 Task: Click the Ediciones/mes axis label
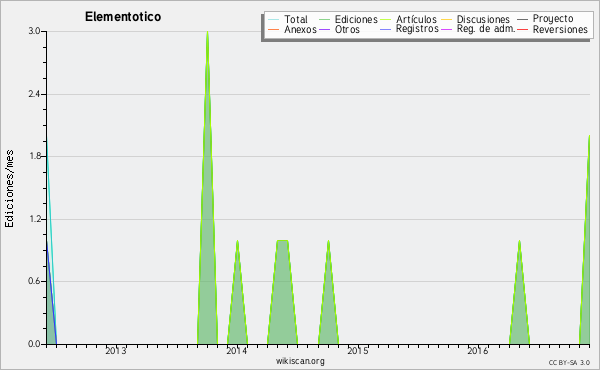[x=9, y=189]
